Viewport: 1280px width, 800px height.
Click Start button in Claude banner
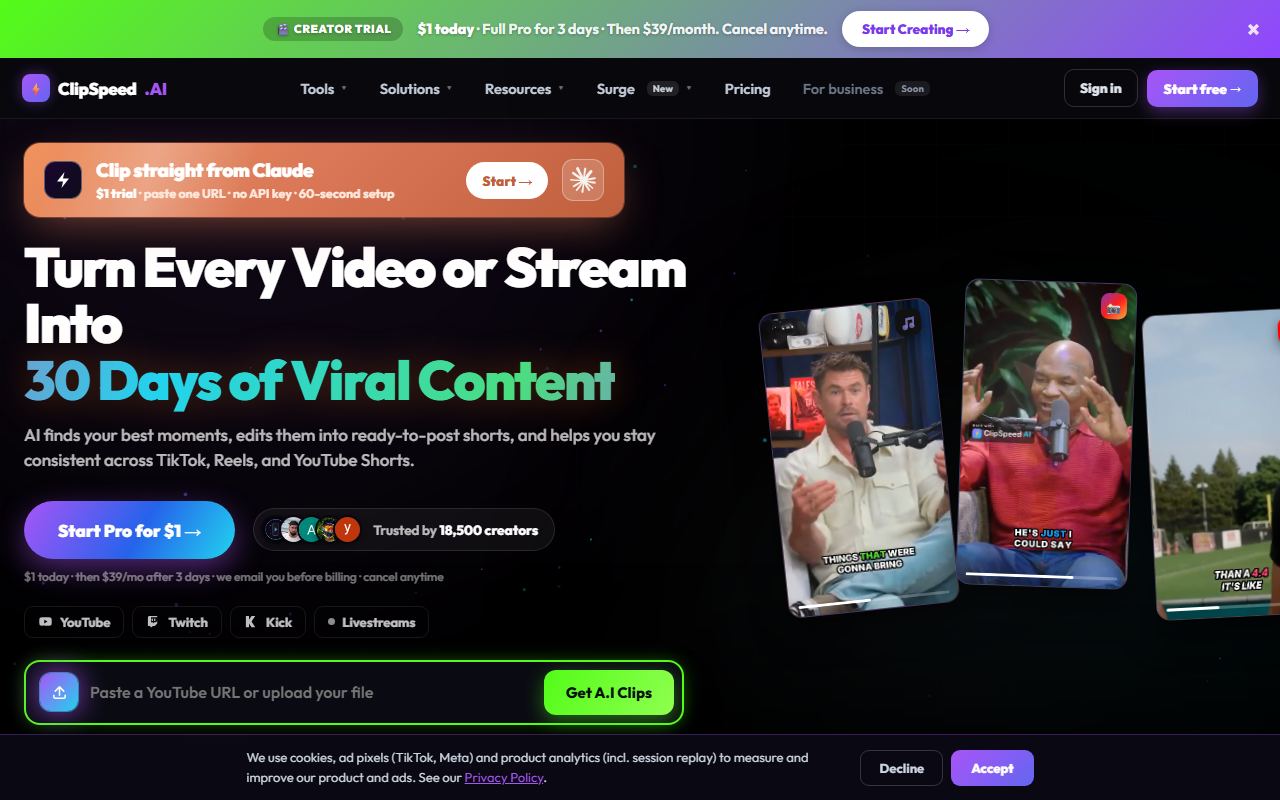pos(507,180)
